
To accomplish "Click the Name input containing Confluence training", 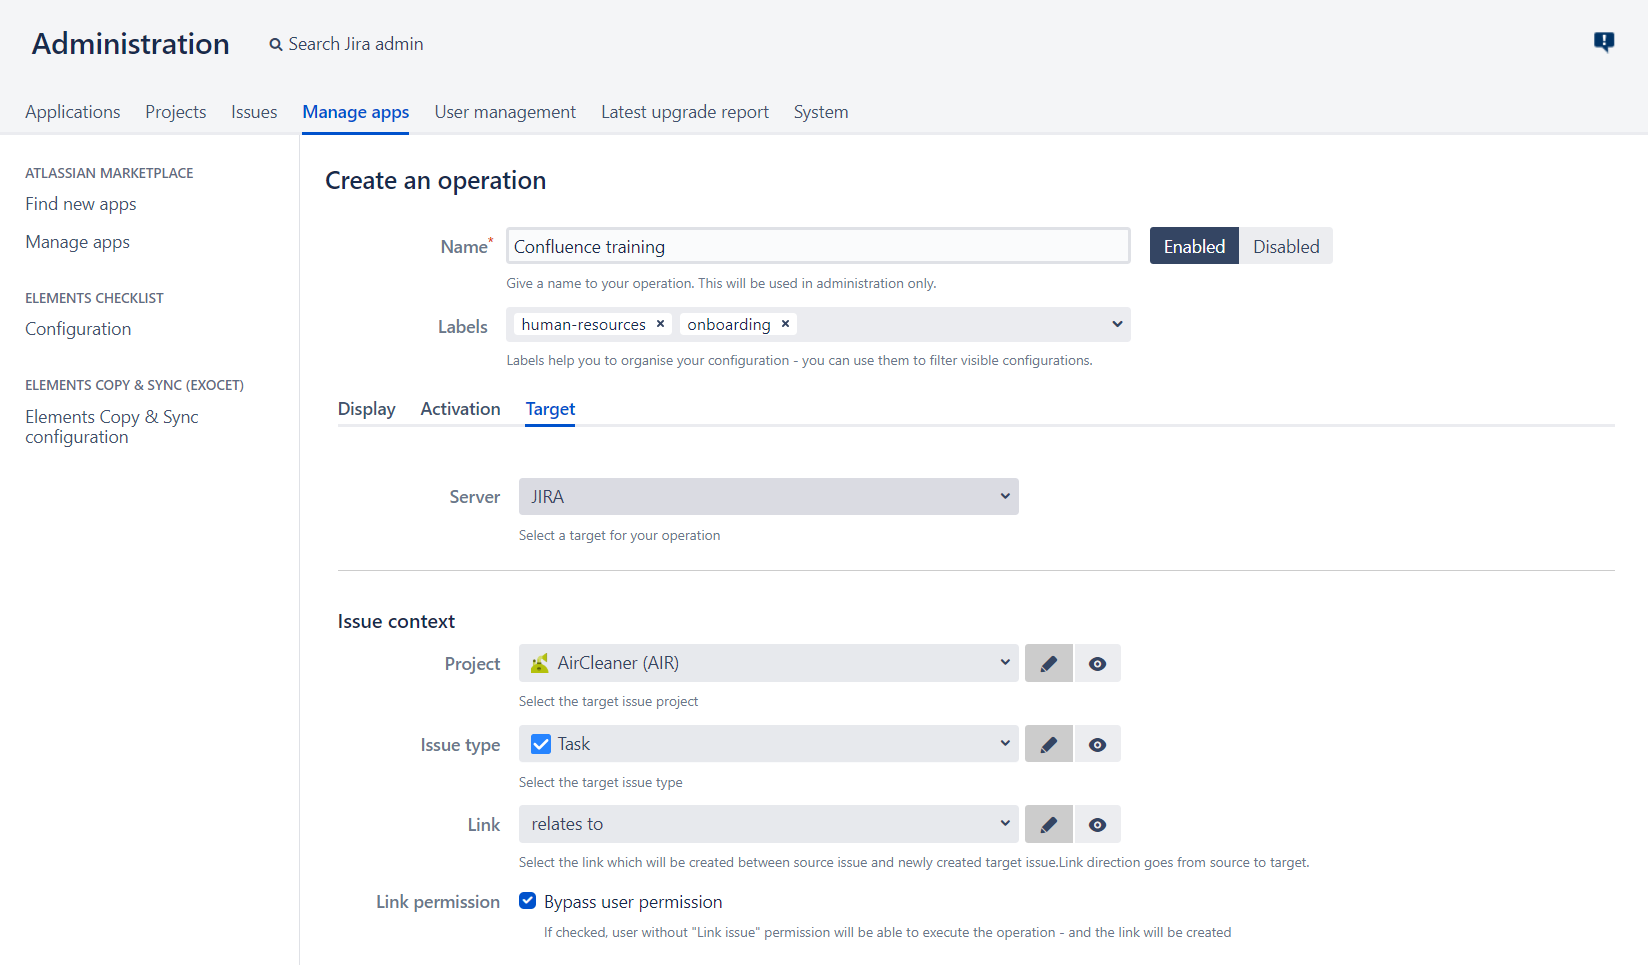I will tap(818, 245).
